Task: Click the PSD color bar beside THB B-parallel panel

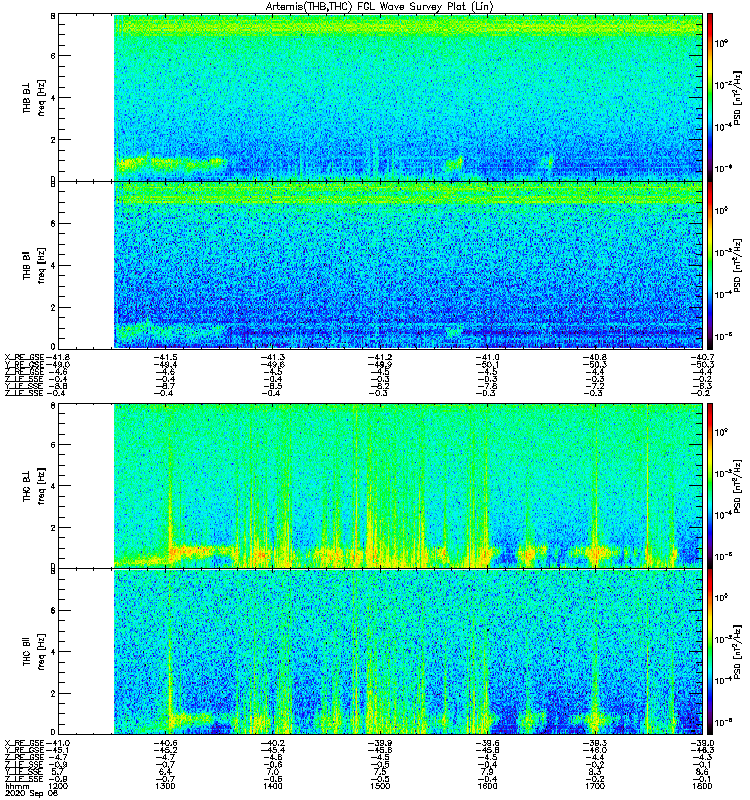Action: pyautogui.click(x=710, y=265)
